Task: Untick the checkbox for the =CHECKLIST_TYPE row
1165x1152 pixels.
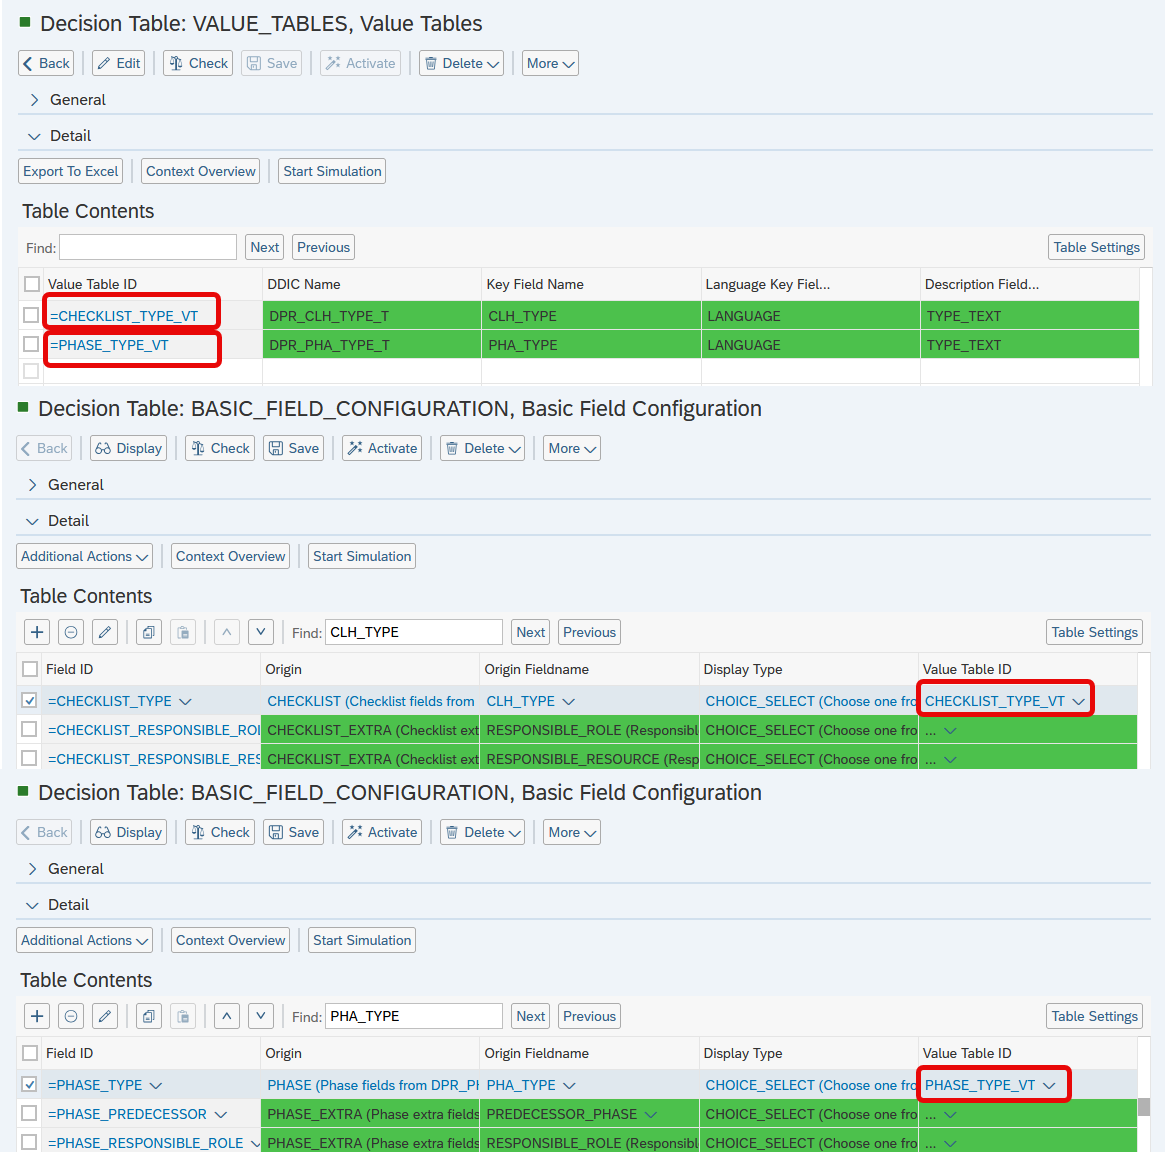Action: tap(29, 701)
